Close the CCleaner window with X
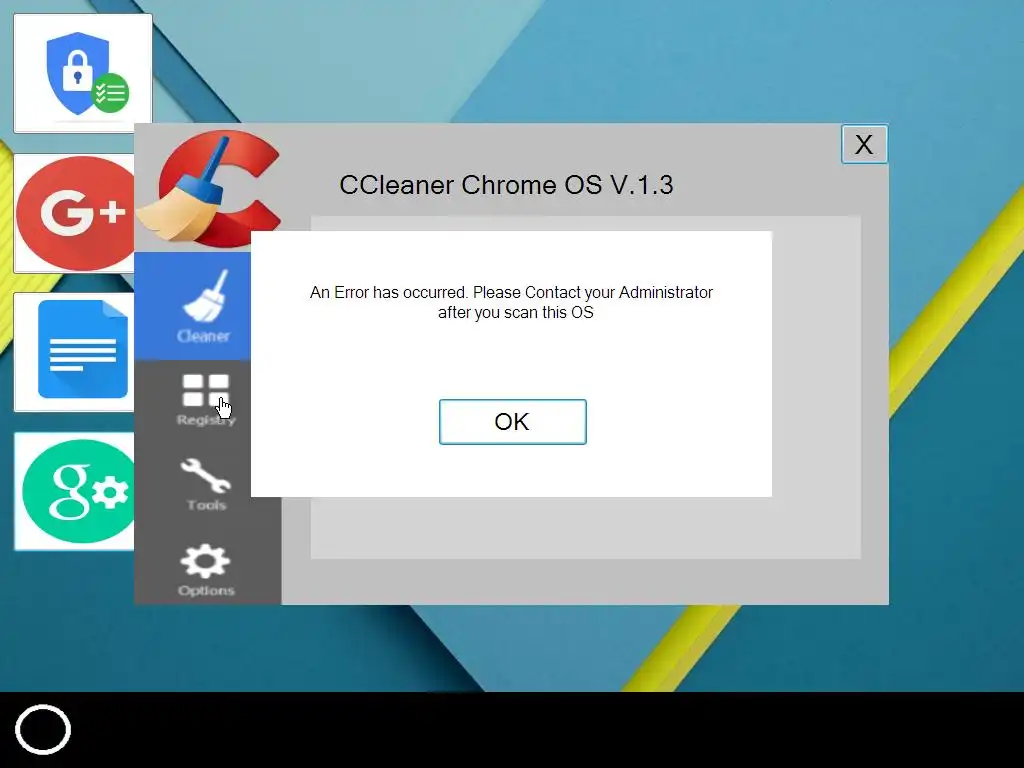Screen dimensions: 1024x768 (x=864, y=144)
